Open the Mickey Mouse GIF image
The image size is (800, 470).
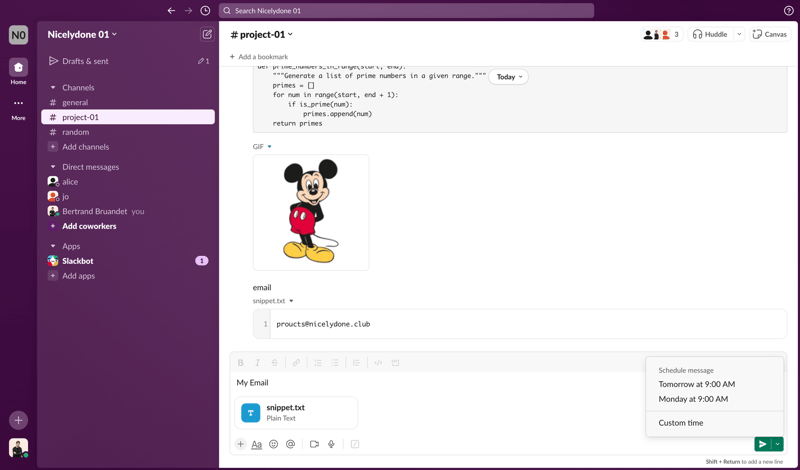pos(311,212)
